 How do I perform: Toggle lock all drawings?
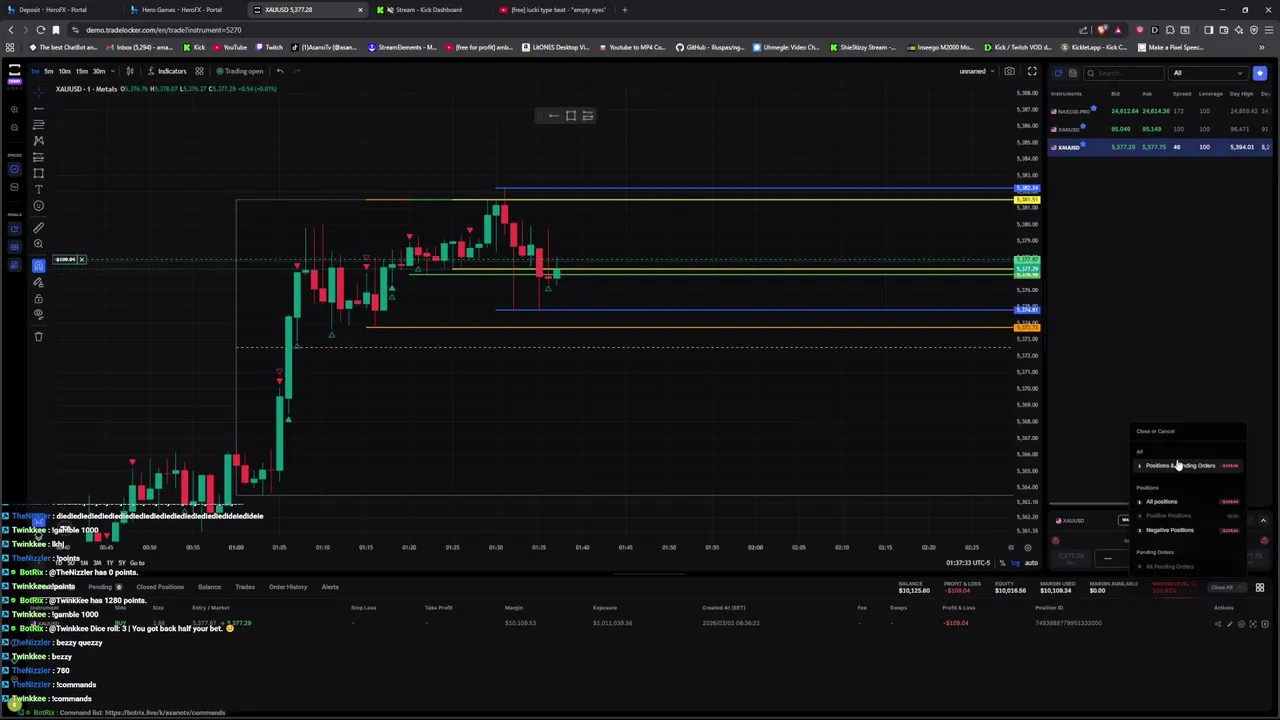[39, 299]
